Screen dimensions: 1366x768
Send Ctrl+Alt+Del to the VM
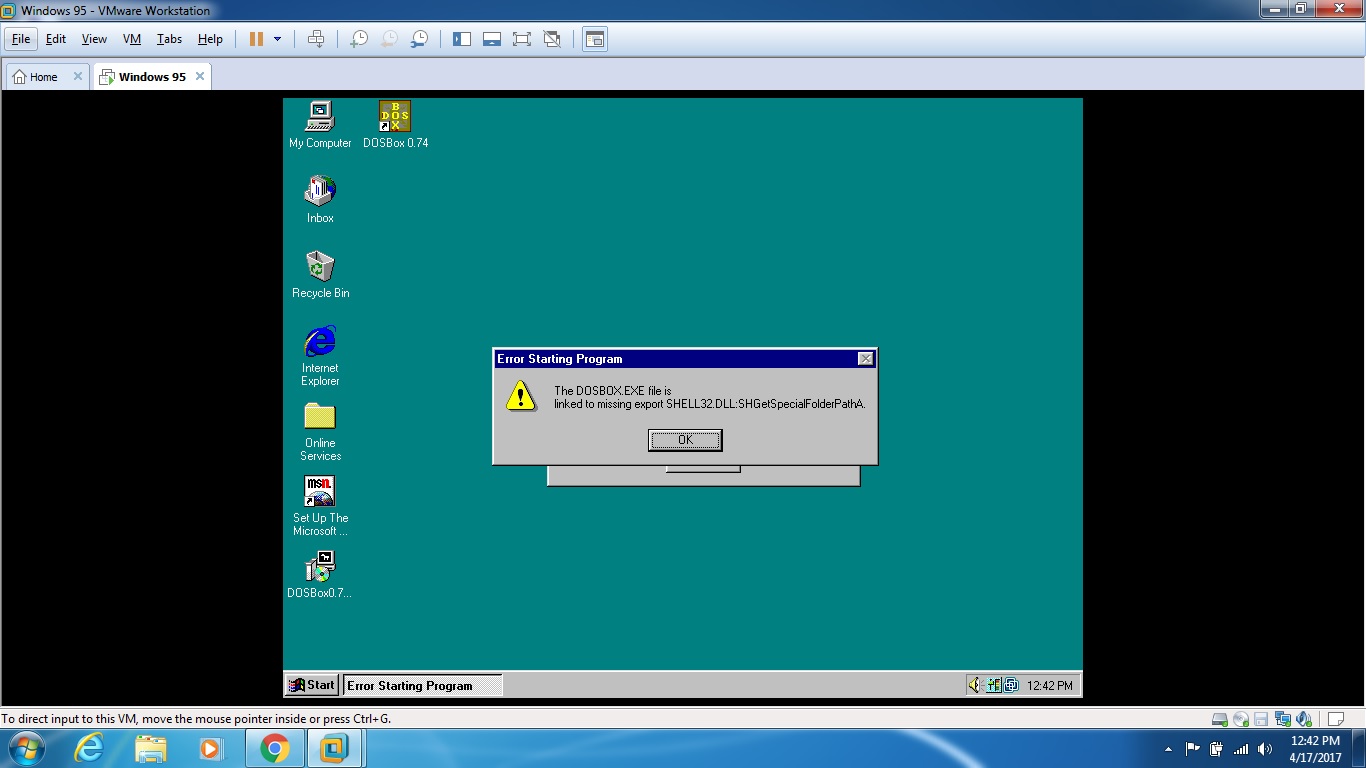pyautogui.click(x=316, y=39)
